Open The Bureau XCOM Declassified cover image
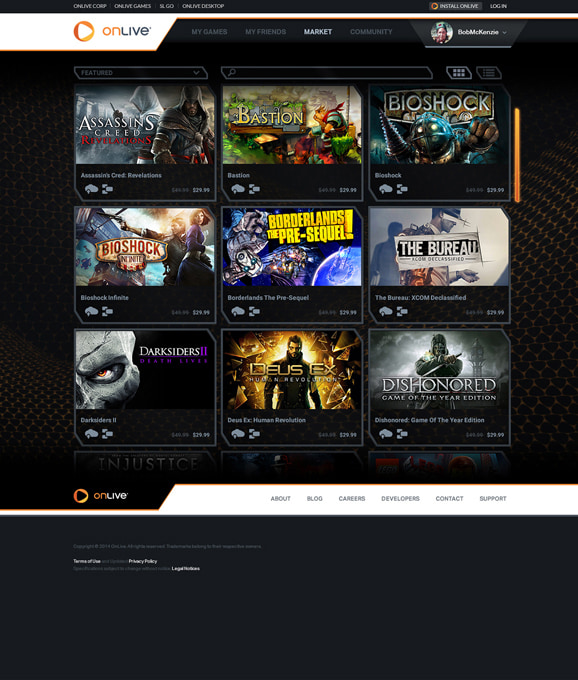This screenshot has width=578, height=680. [439, 247]
